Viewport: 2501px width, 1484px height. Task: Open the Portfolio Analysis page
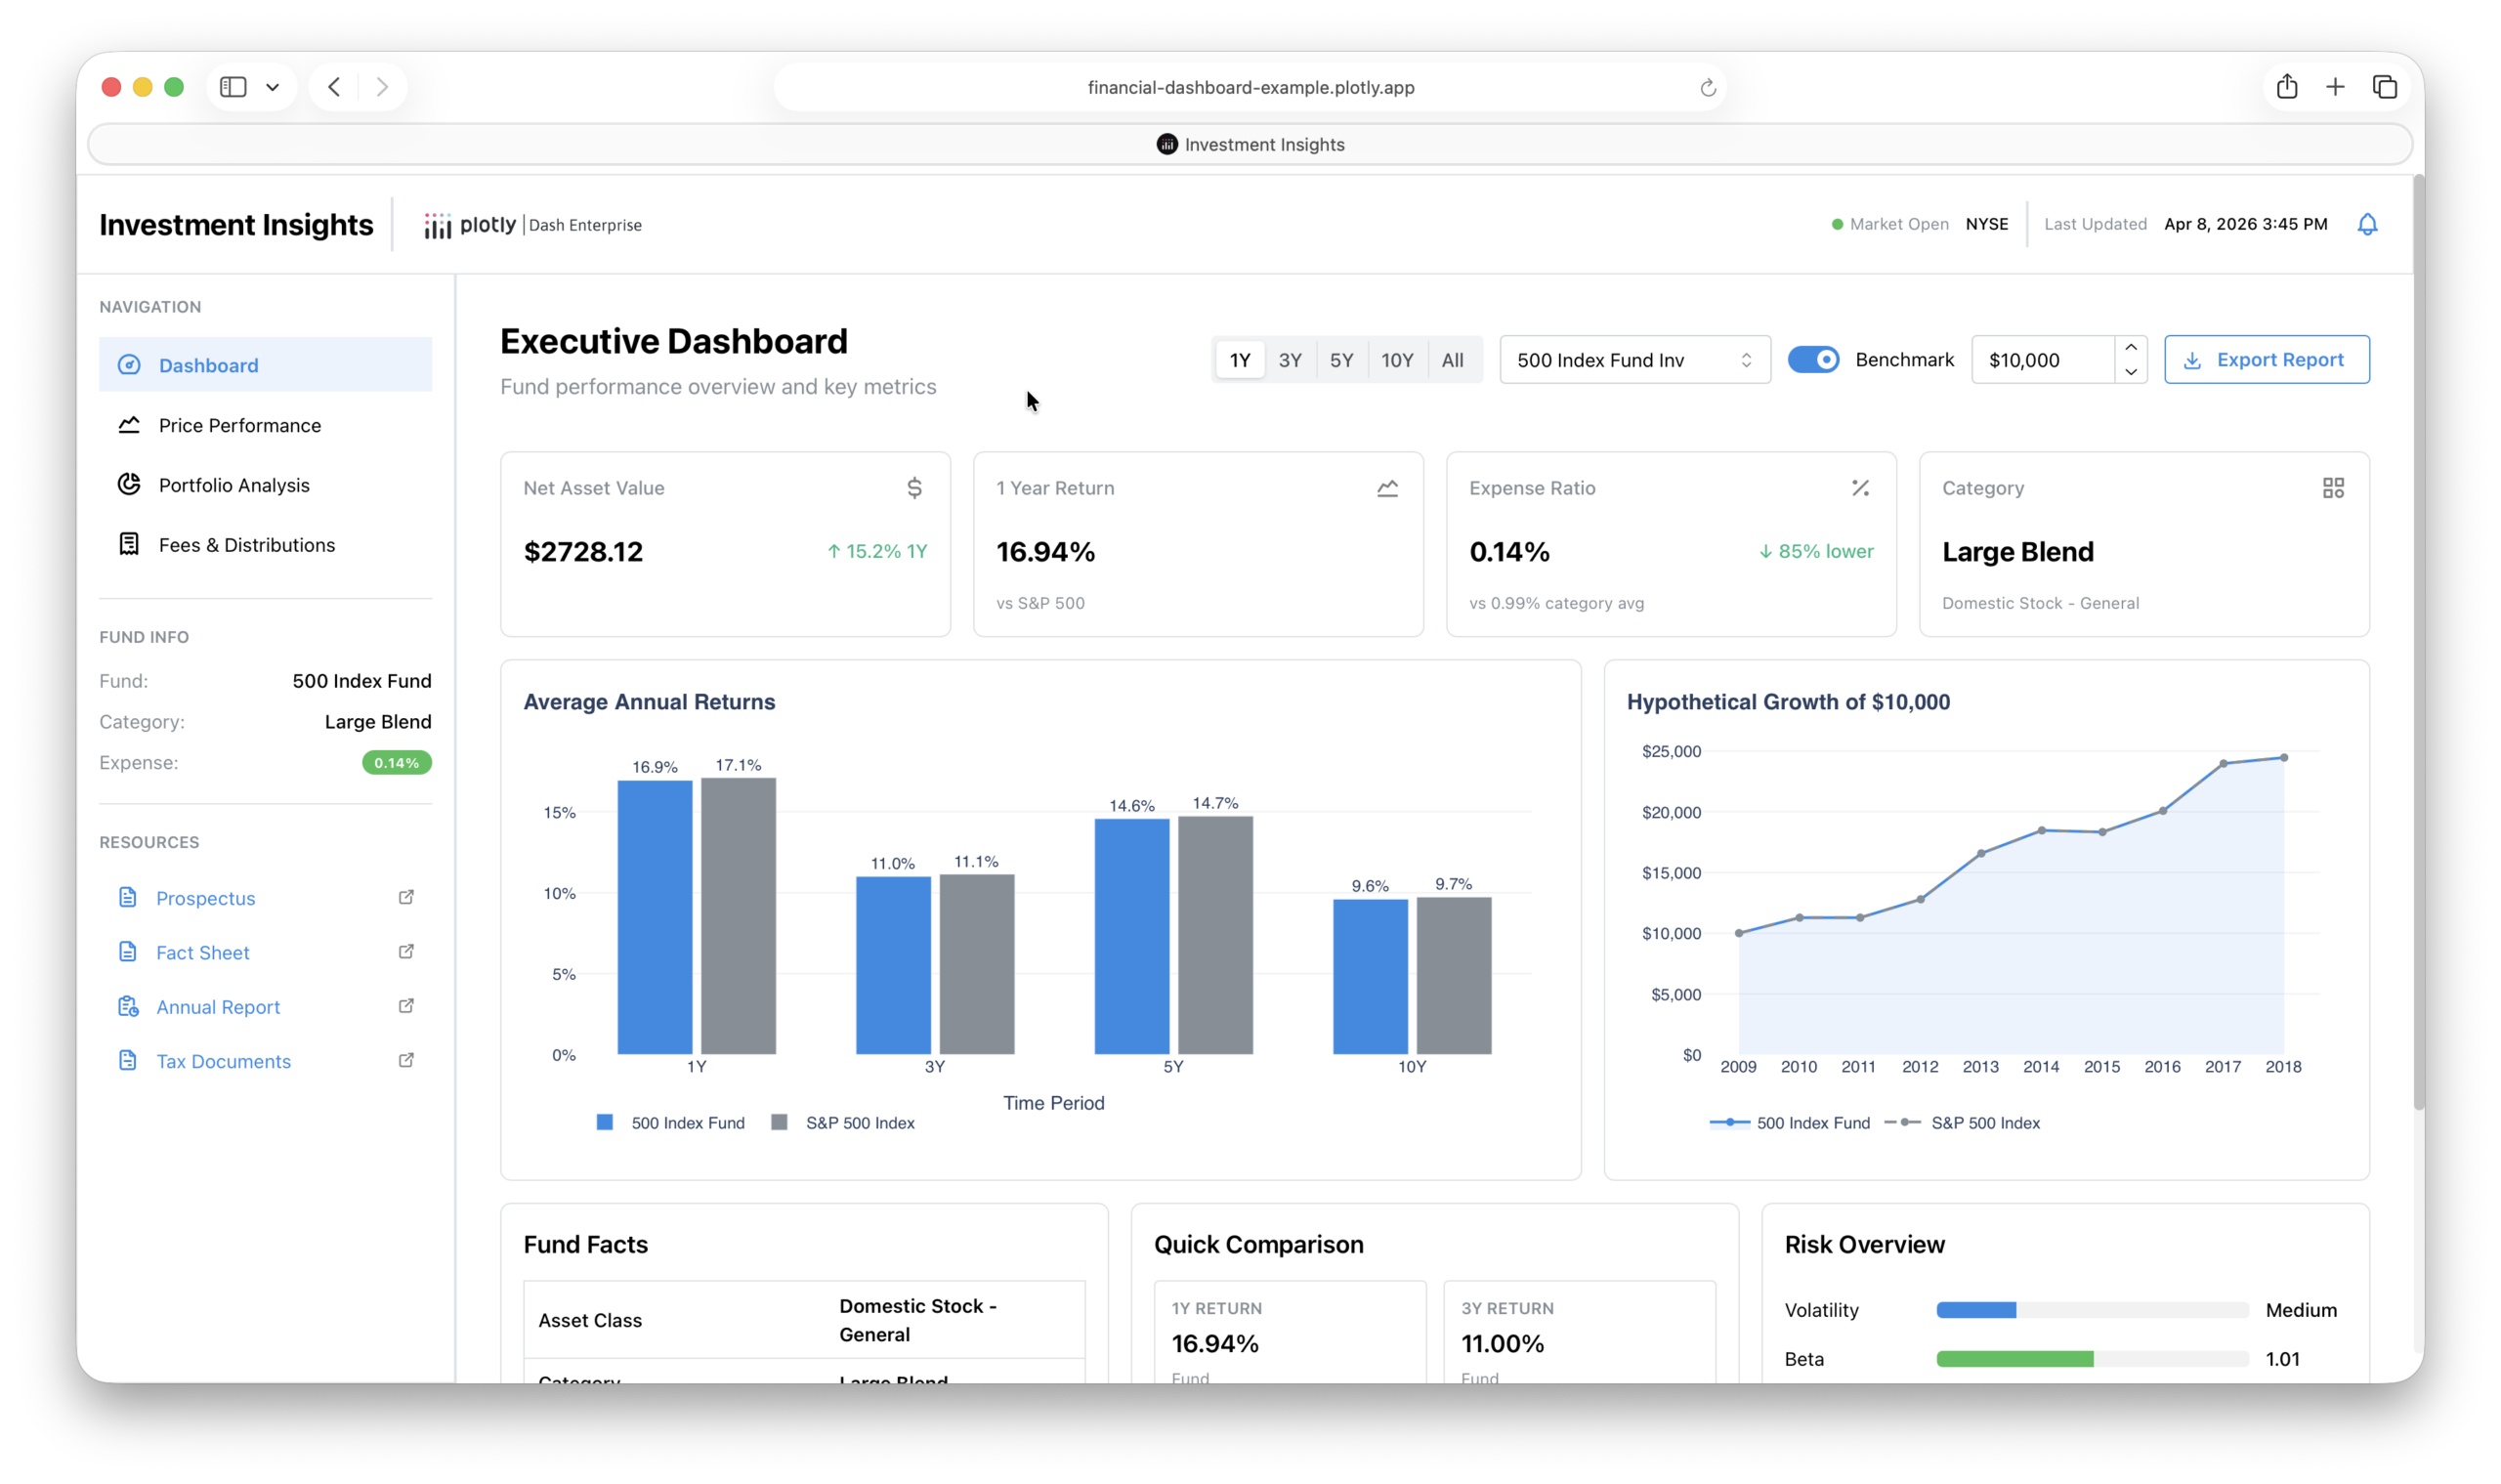(x=265, y=484)
